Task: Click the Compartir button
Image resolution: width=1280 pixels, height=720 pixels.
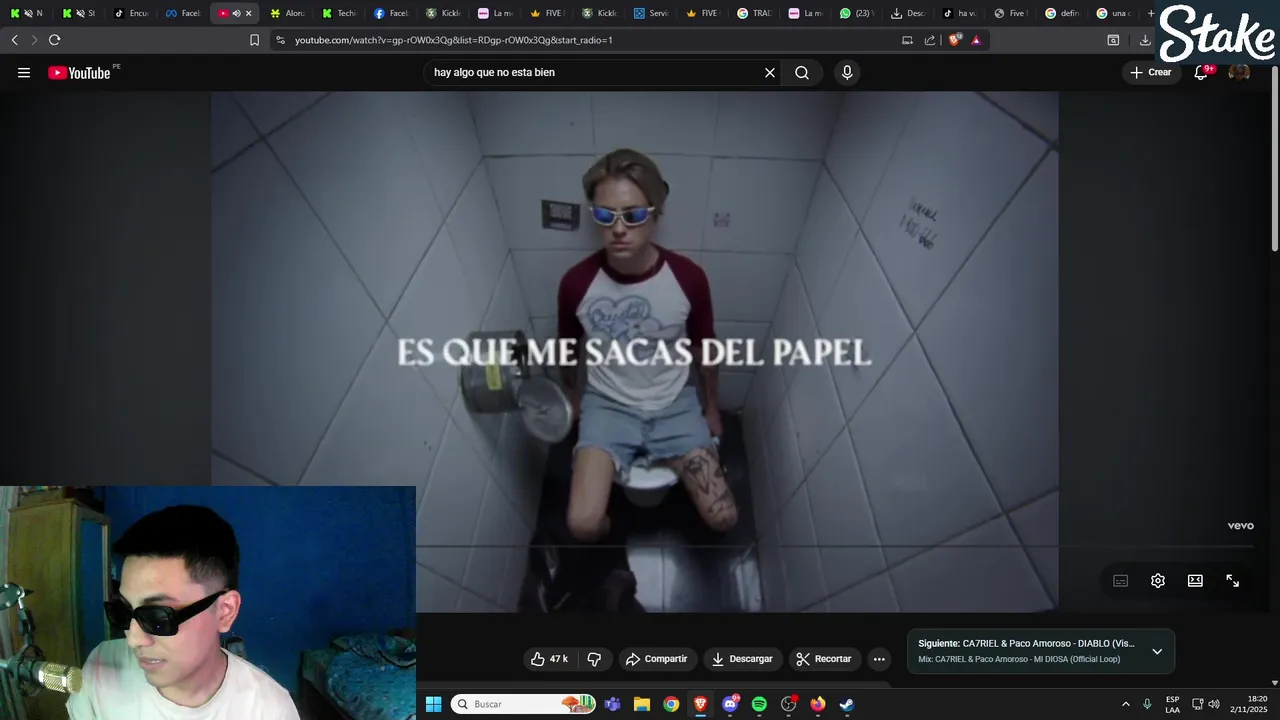Action: [x=656, y=659]
